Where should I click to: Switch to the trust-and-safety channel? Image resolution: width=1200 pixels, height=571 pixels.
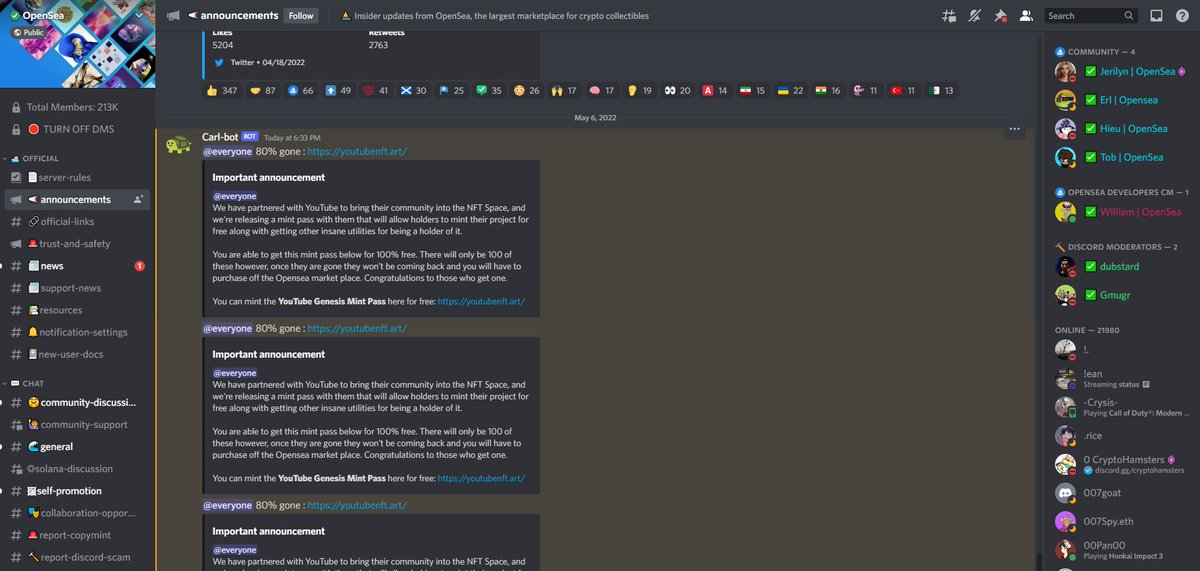pos(77,244)
